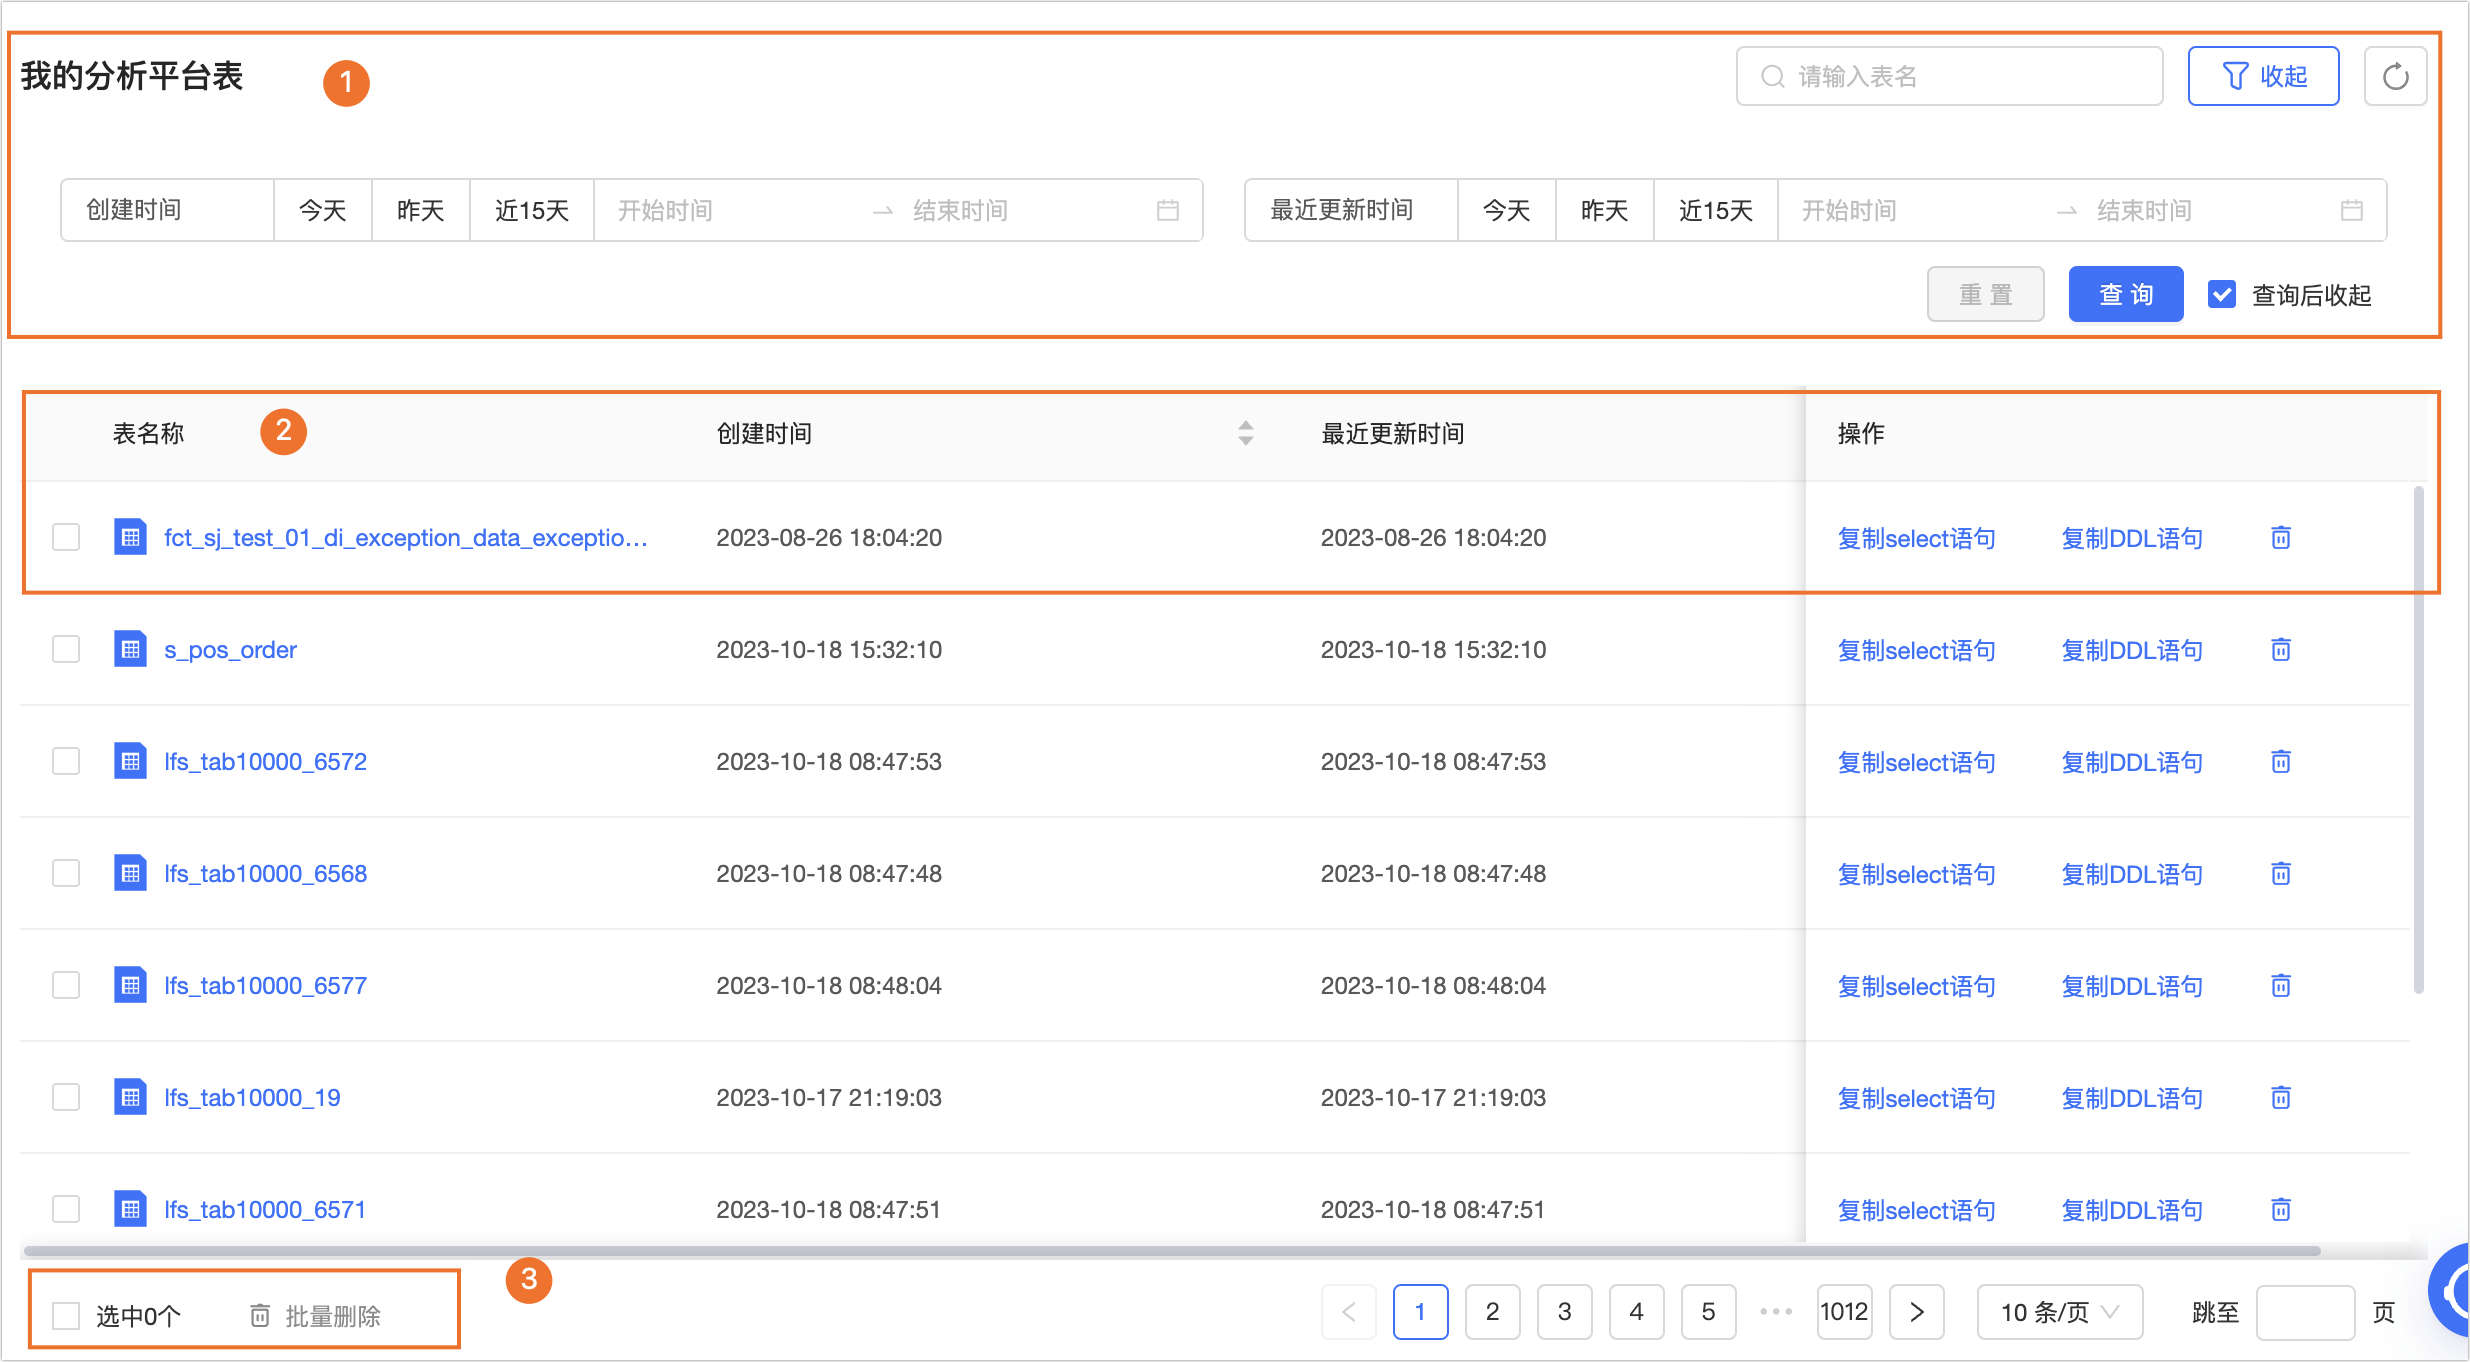The width and height of the screenshot is (2470, 1362).
Task: Check the 选中0个 select-all checkbox
Action: [x=66, y=1316]
